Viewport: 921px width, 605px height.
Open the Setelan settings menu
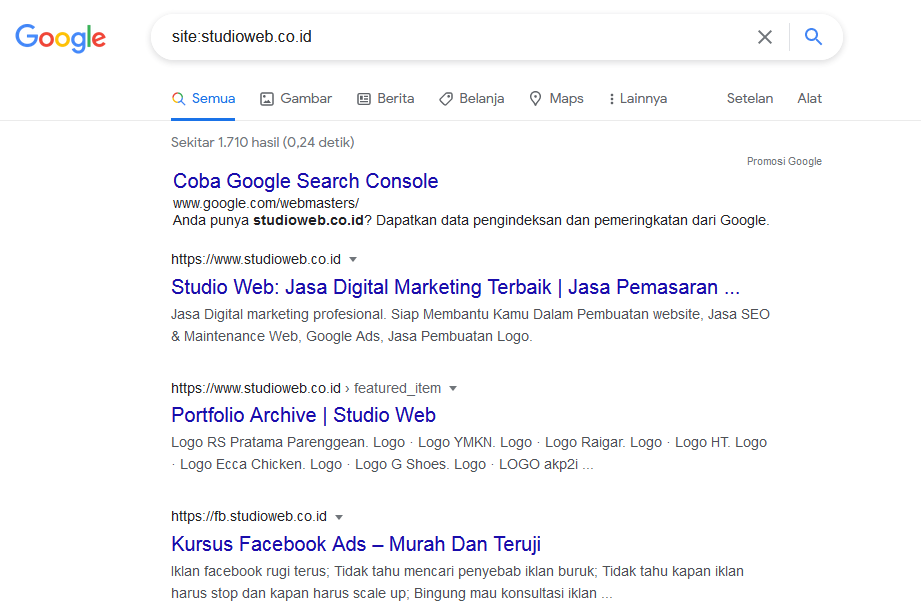tap(749, 99)
